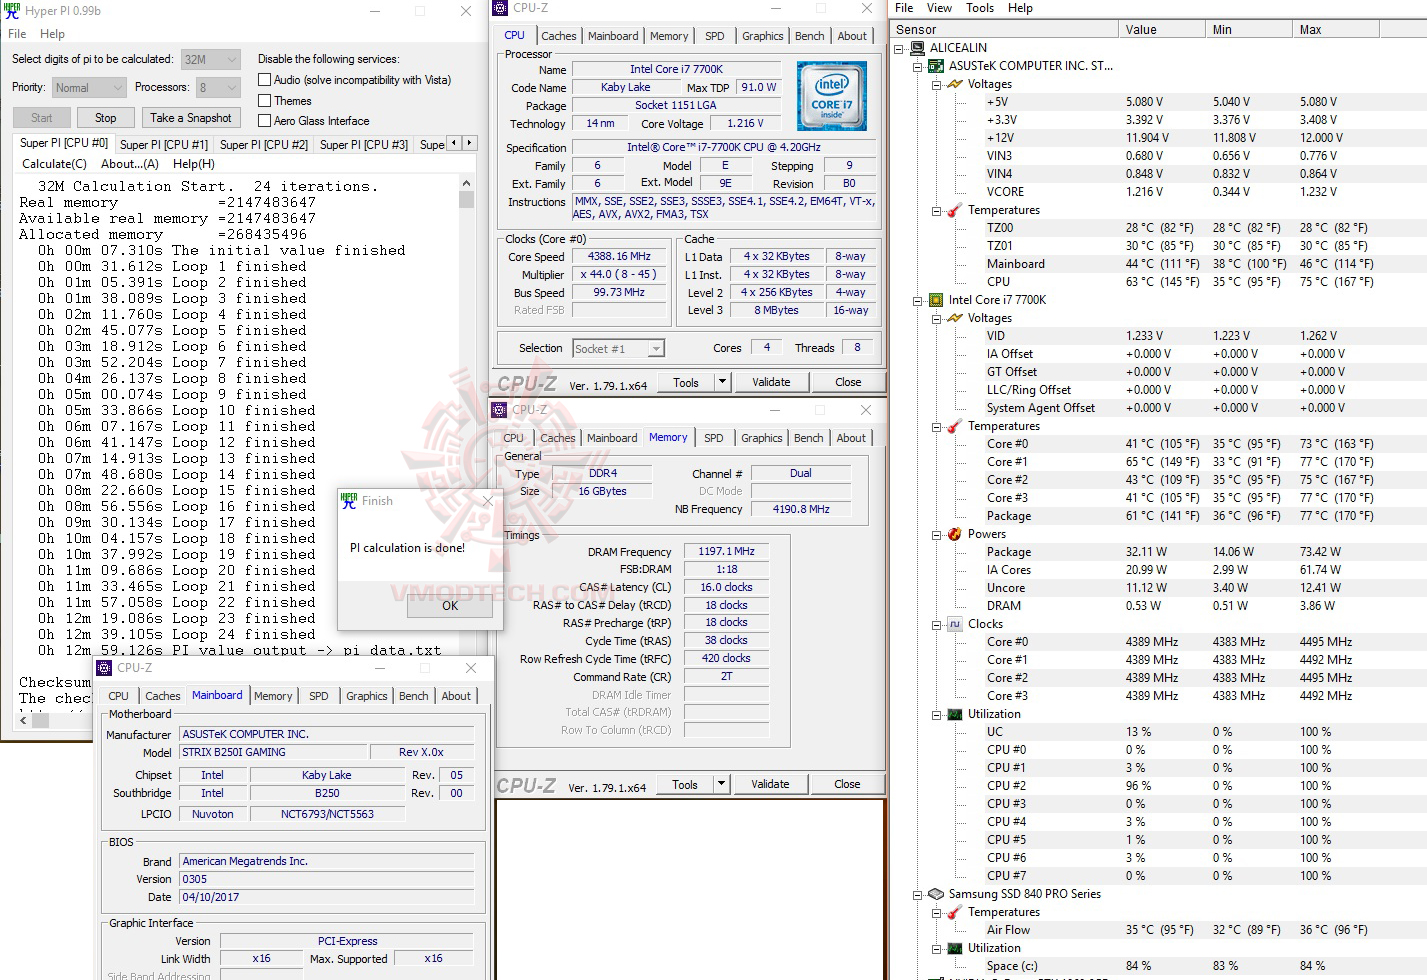Click the Clocks icon in the sensor tree
Screen dimensions: 1427x980
click(x=955, y=624)
